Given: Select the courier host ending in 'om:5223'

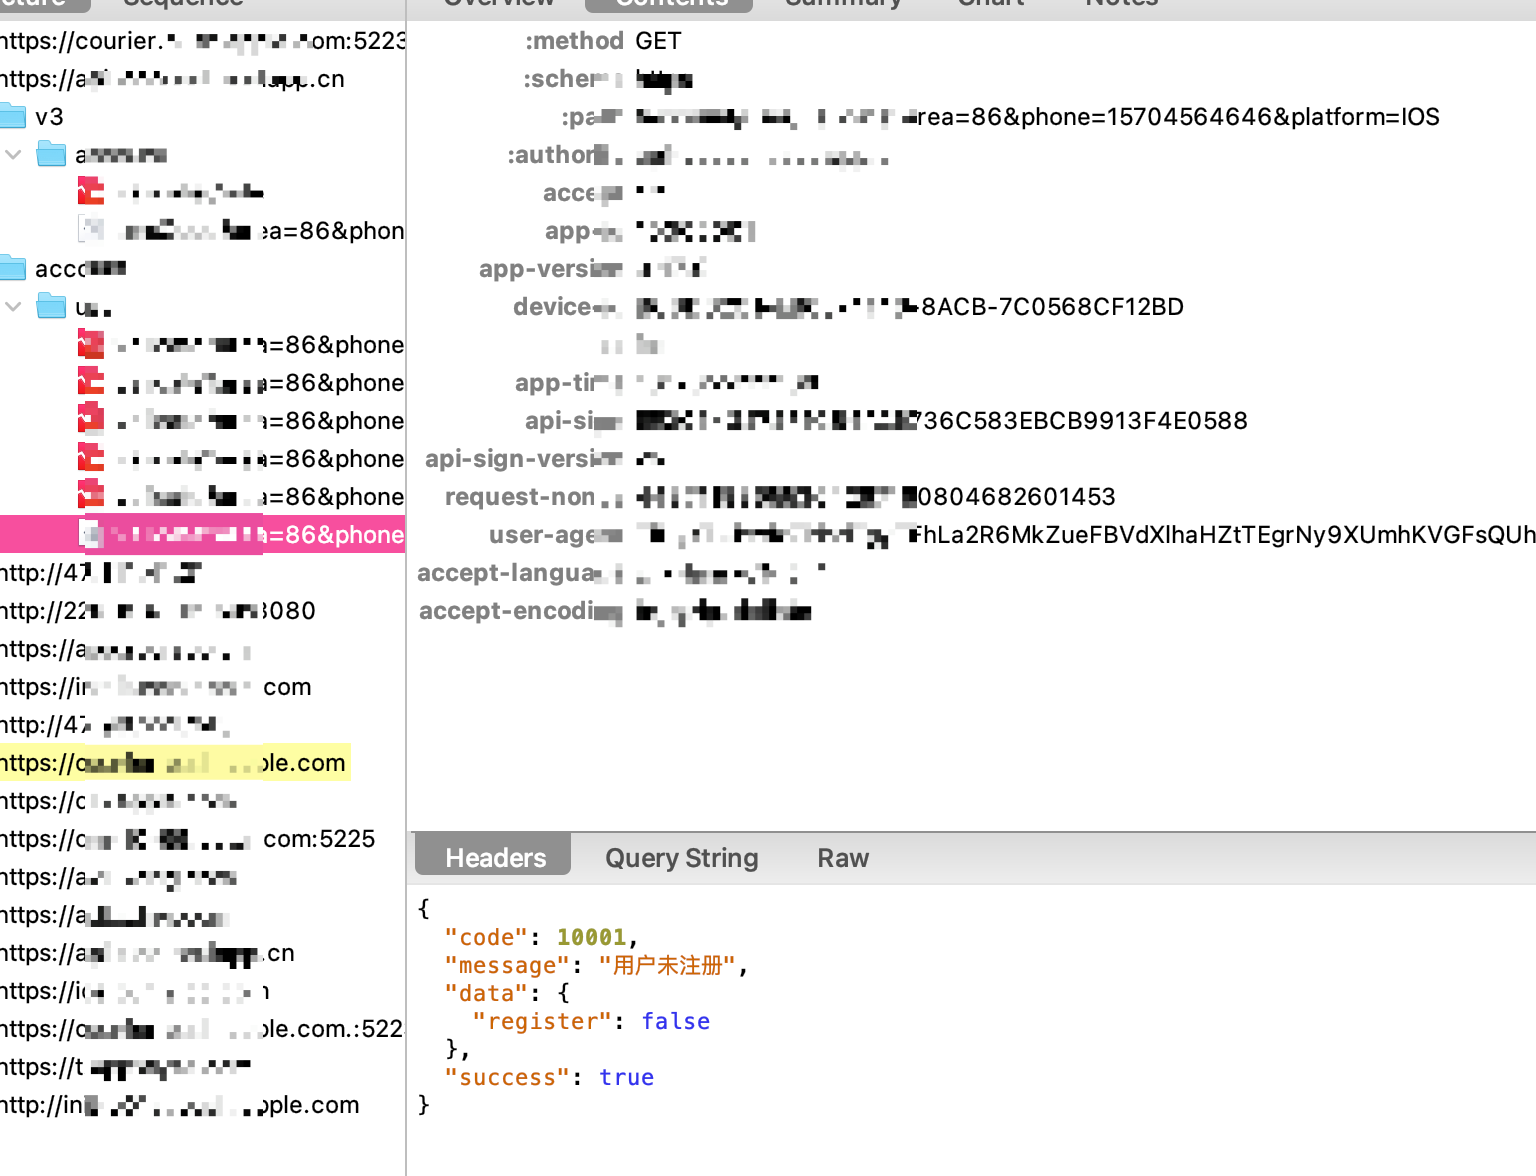Looking at the screenshot, I should pos(200,41).
